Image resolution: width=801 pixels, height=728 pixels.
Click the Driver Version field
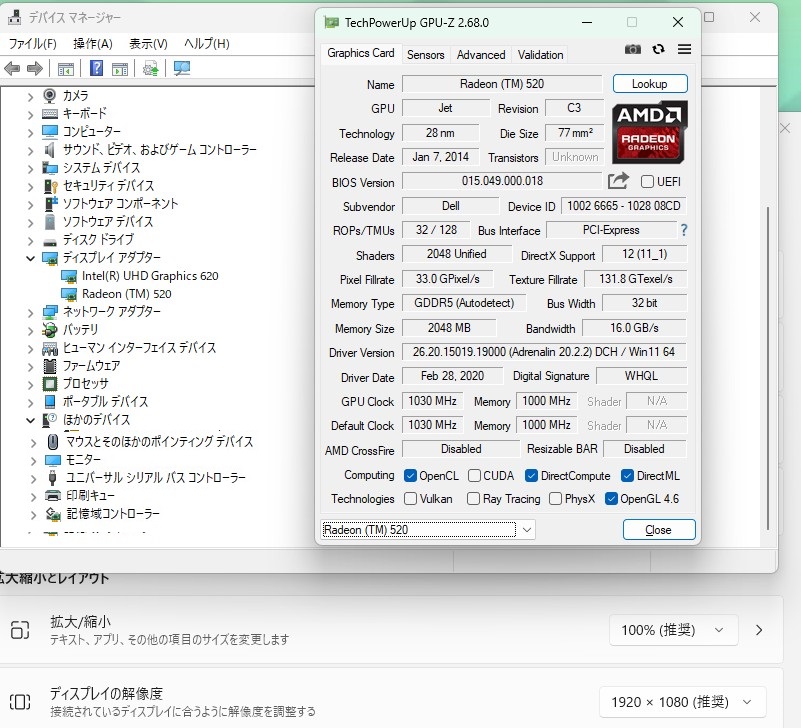[544, 352]
